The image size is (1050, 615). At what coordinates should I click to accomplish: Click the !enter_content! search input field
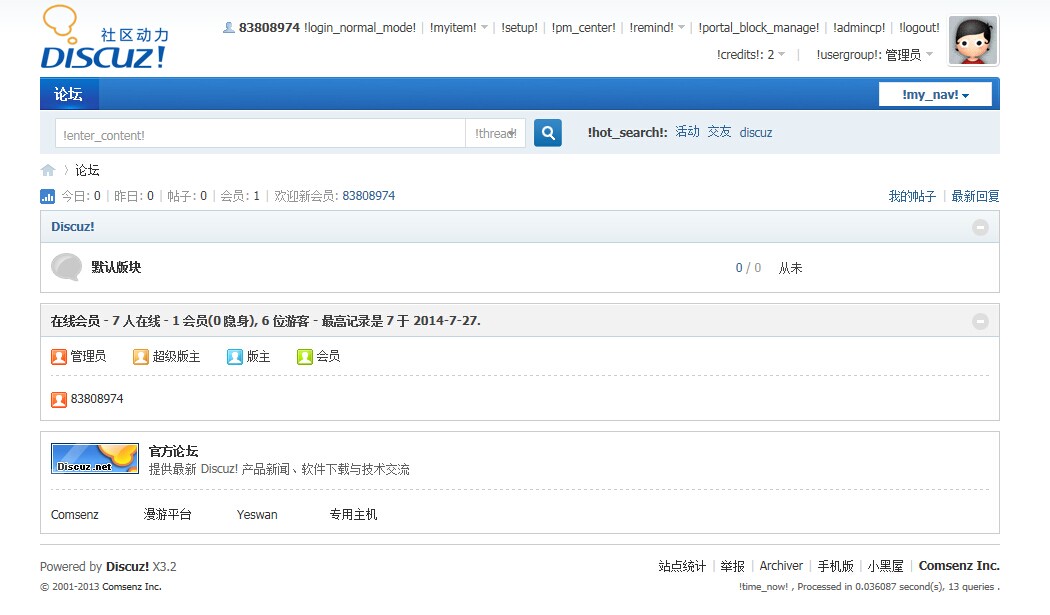pyautogui.click(x=260, y=132)
